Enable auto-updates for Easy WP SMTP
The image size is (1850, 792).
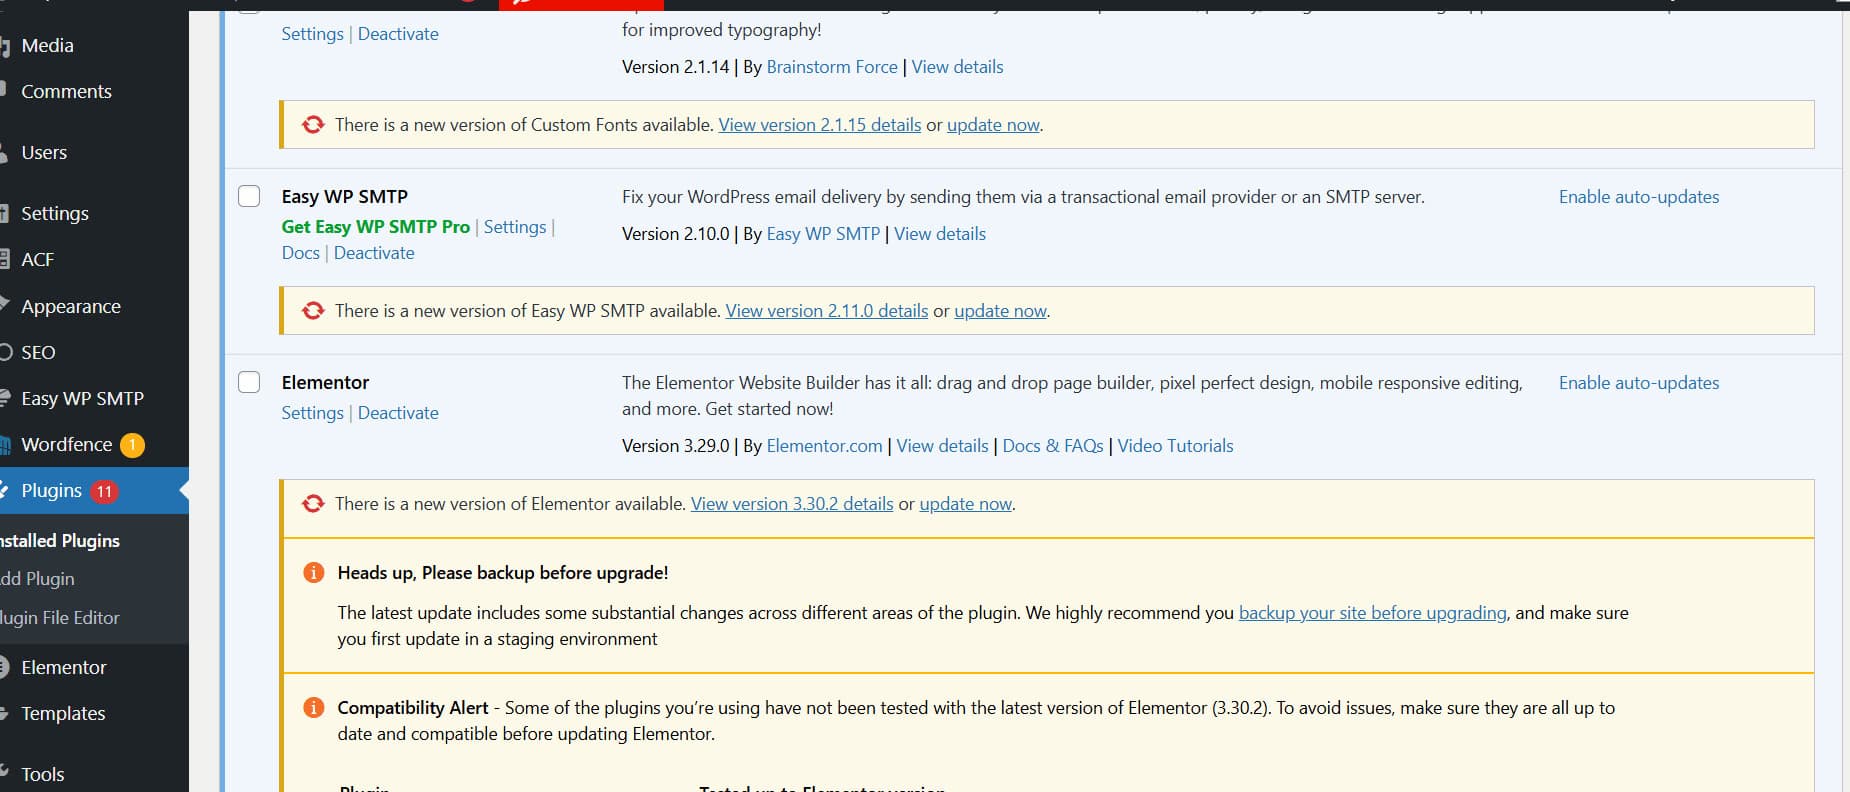pos(1639,196)
